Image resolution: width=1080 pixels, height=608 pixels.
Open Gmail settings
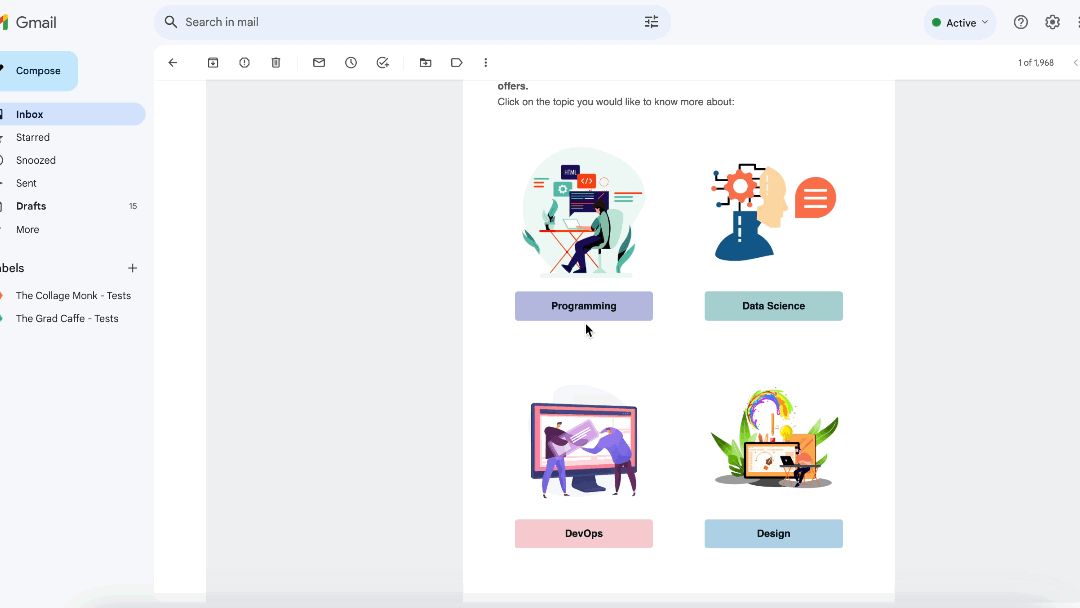pos(1052,21)
